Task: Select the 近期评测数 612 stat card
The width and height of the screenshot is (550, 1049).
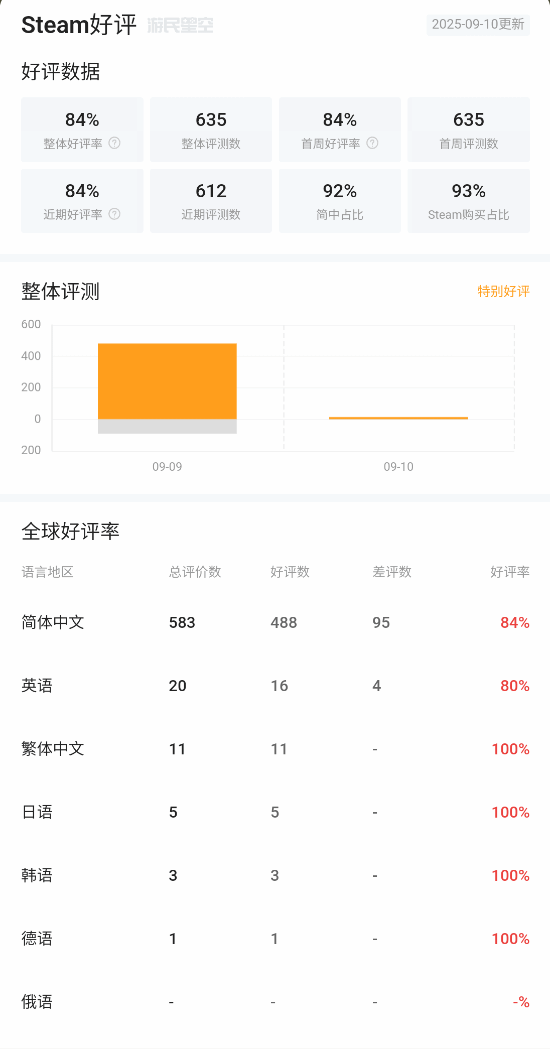Action: [211, 201]
